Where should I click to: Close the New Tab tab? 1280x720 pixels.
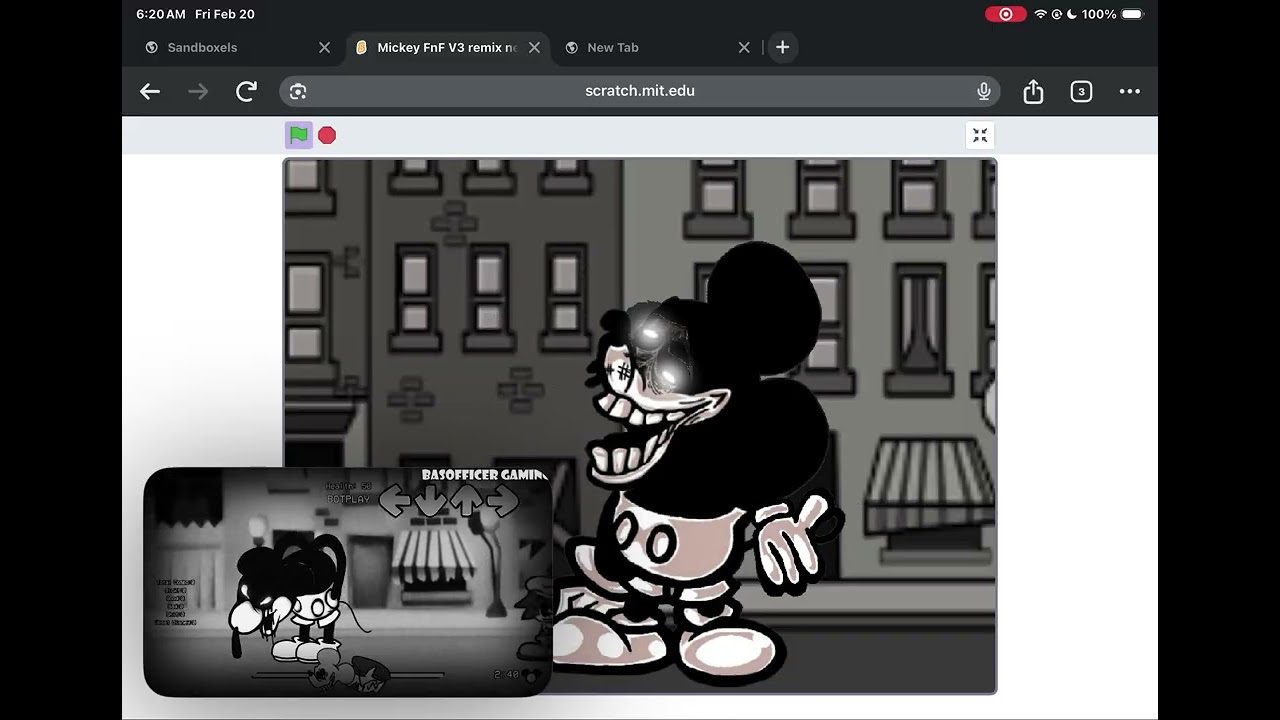[744, 47]
